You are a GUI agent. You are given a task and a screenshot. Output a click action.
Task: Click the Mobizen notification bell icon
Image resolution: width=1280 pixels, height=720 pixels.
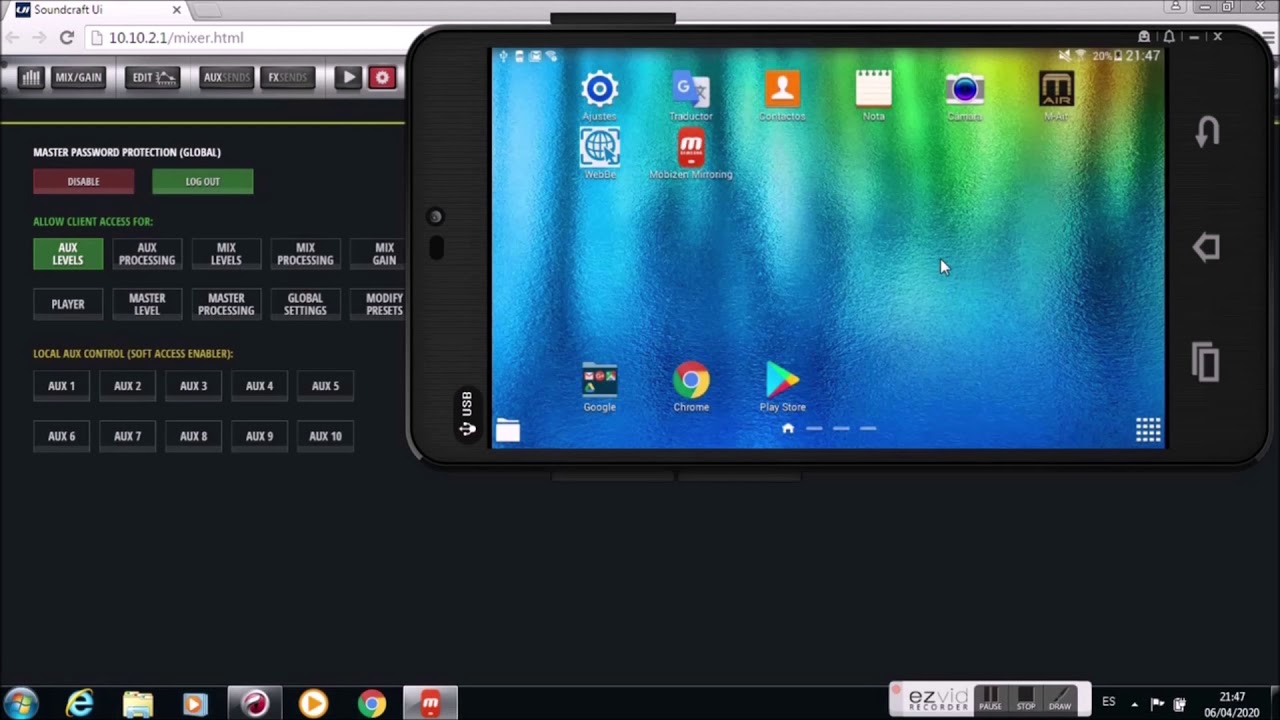[x=1169, y=37]
